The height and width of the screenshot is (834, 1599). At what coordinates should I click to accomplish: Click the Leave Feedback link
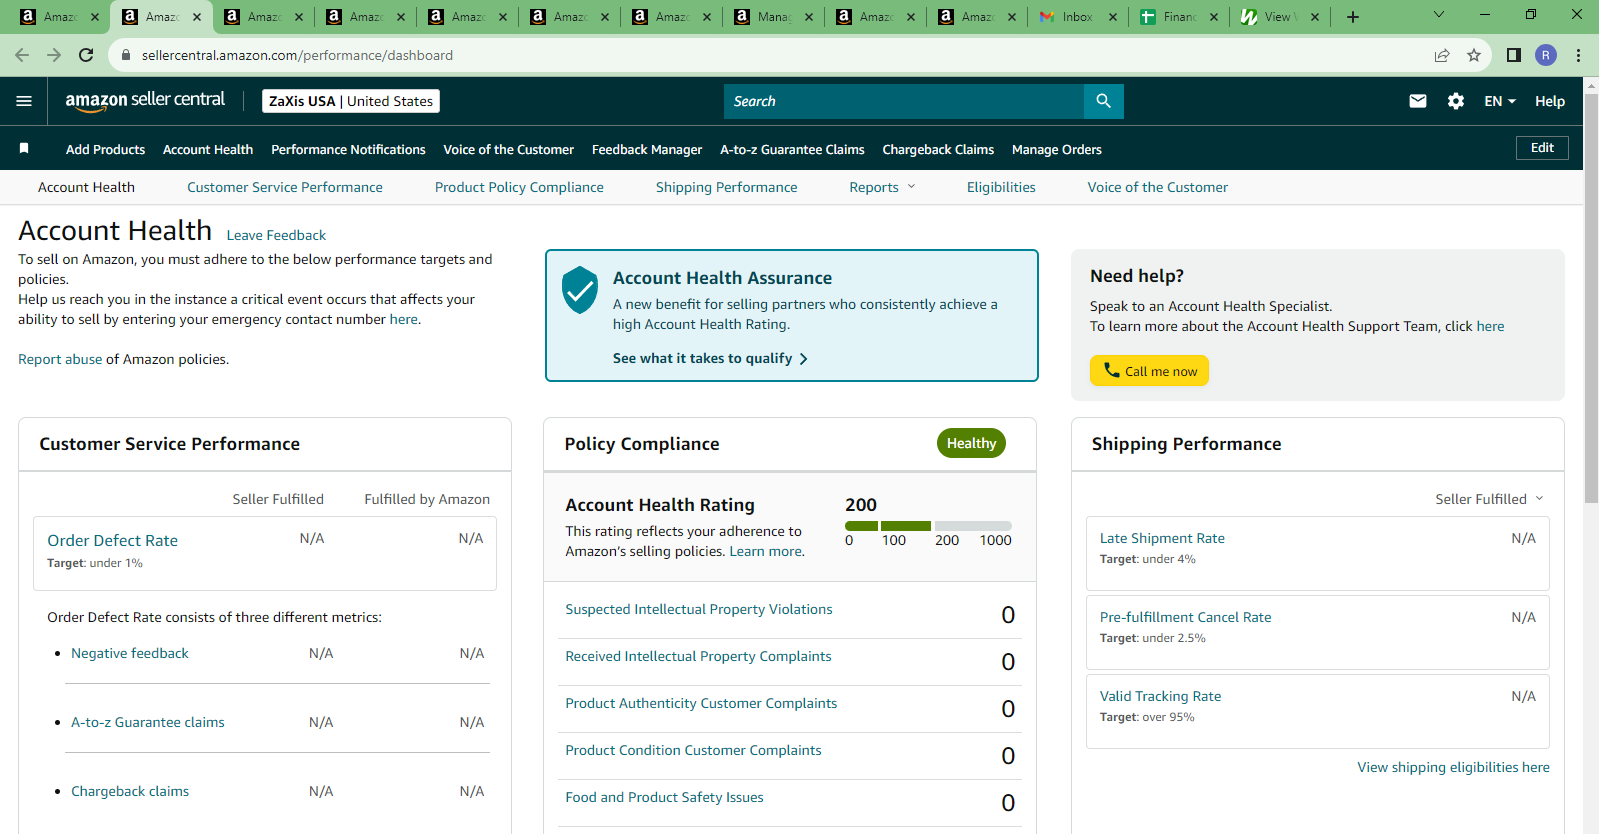(x=276, y=235)
